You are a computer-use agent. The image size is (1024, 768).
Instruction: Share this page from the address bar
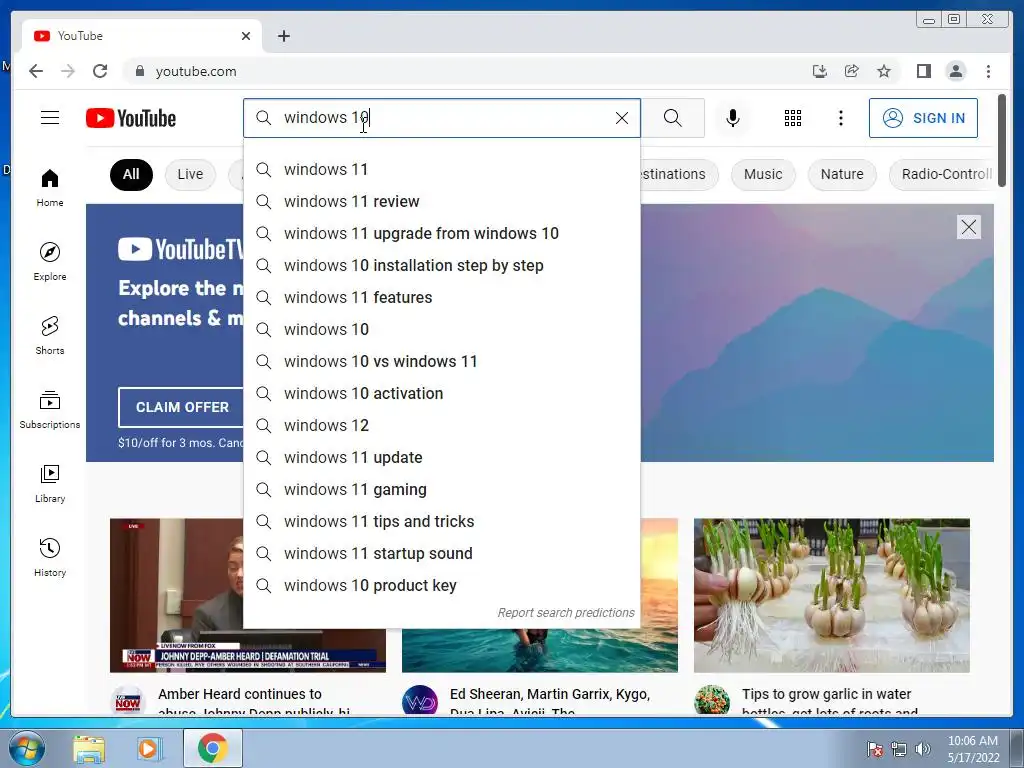(x=852, y=71)
